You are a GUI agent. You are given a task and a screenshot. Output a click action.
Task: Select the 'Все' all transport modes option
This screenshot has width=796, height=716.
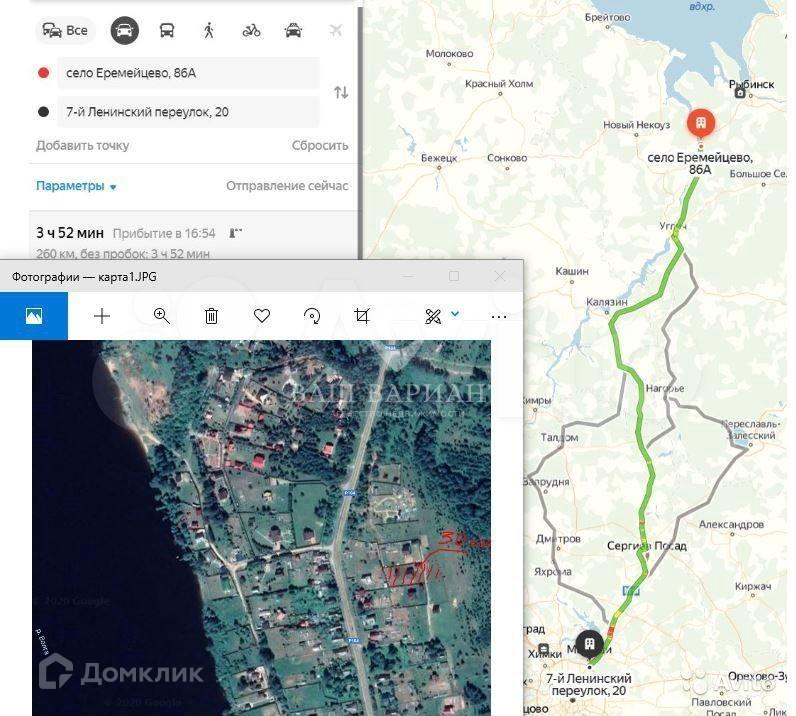(x=65, y=30)
